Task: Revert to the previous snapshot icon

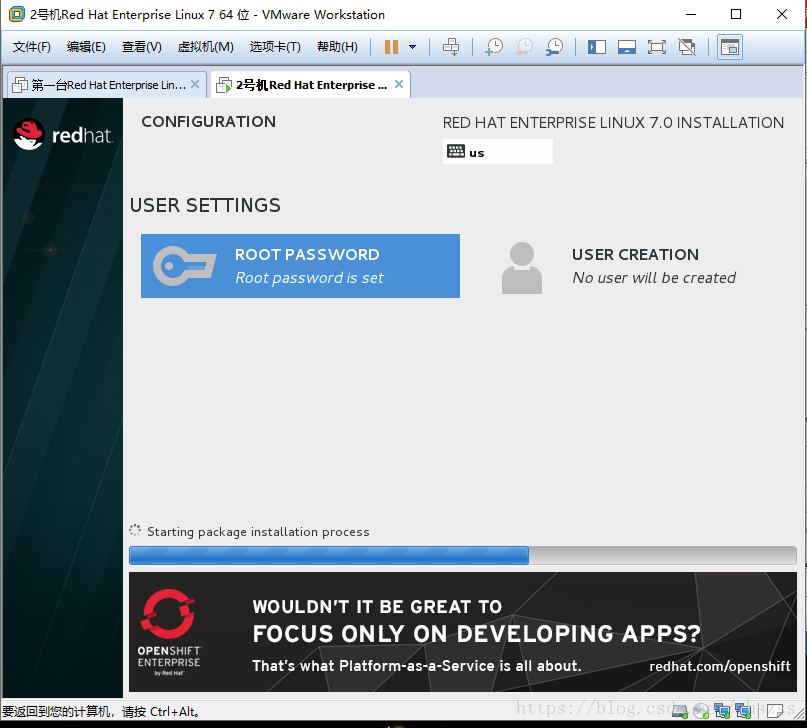Action: pos(524,47)
